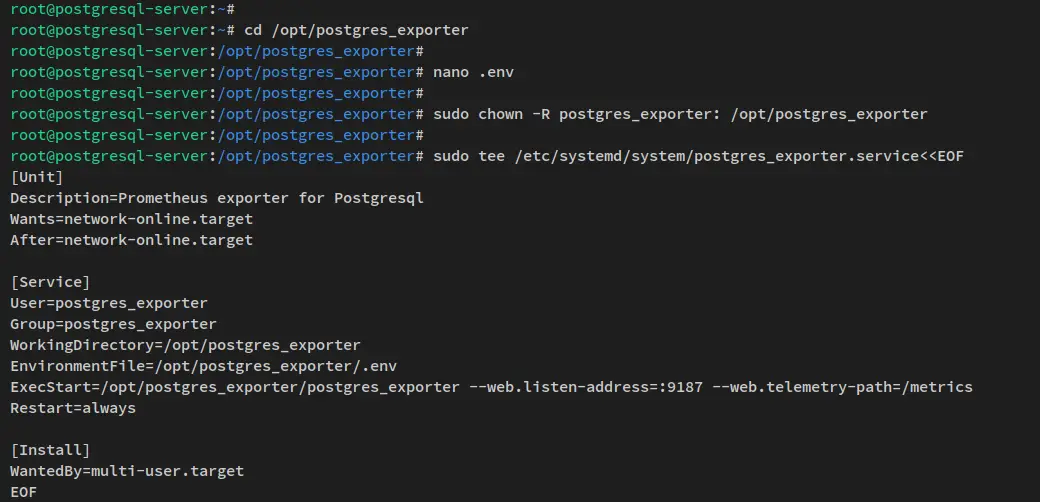Click the 'User=postgres_exporter' line

click(x=109, y=303)
